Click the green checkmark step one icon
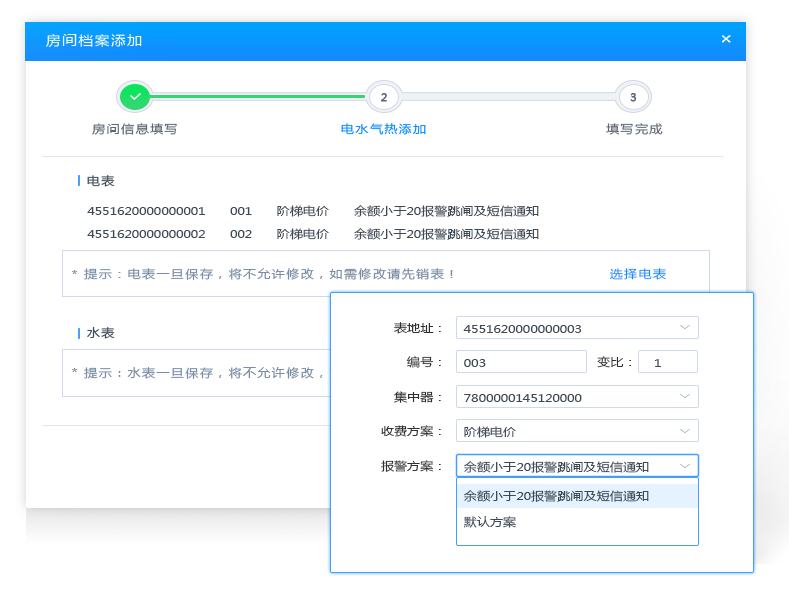Screen dimensions: 789x596 pyautogui.click(x=134, y=97)
